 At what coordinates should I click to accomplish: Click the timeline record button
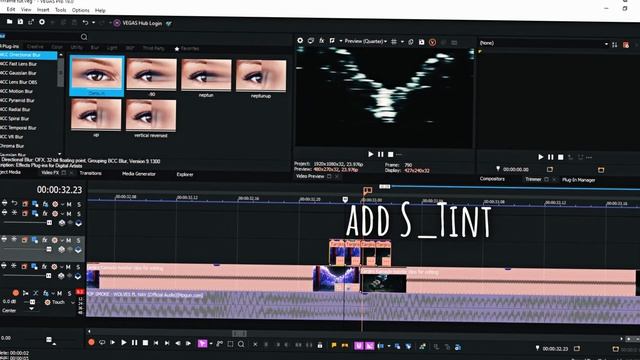[91, 342]
